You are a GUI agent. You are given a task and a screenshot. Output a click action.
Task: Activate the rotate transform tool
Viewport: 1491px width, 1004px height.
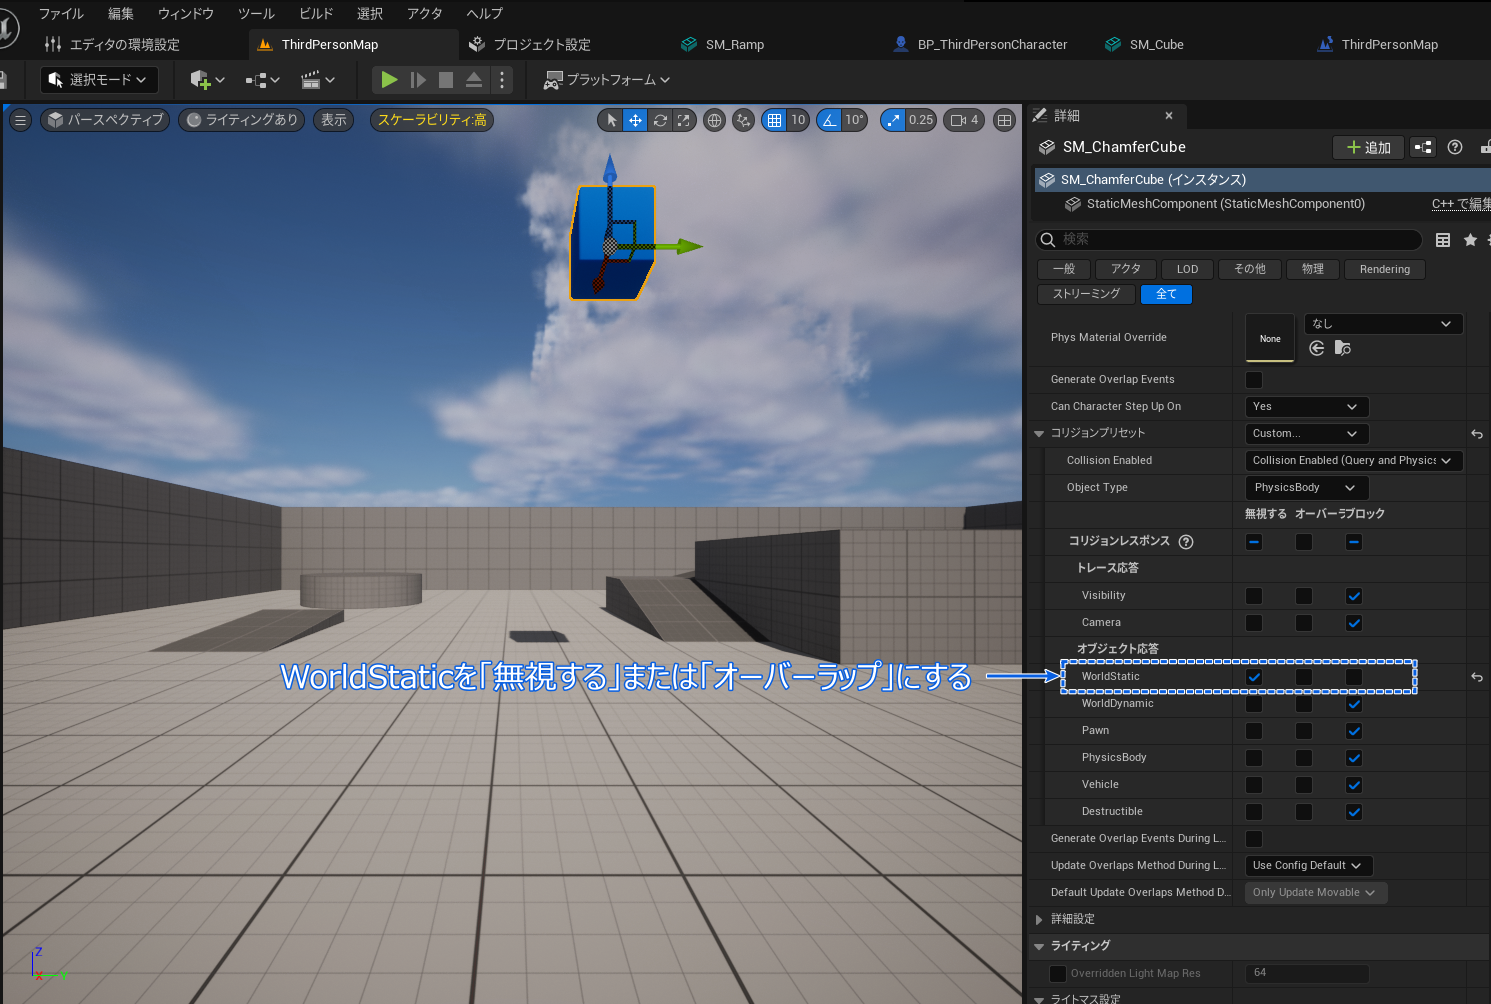(x=660, y=119)
